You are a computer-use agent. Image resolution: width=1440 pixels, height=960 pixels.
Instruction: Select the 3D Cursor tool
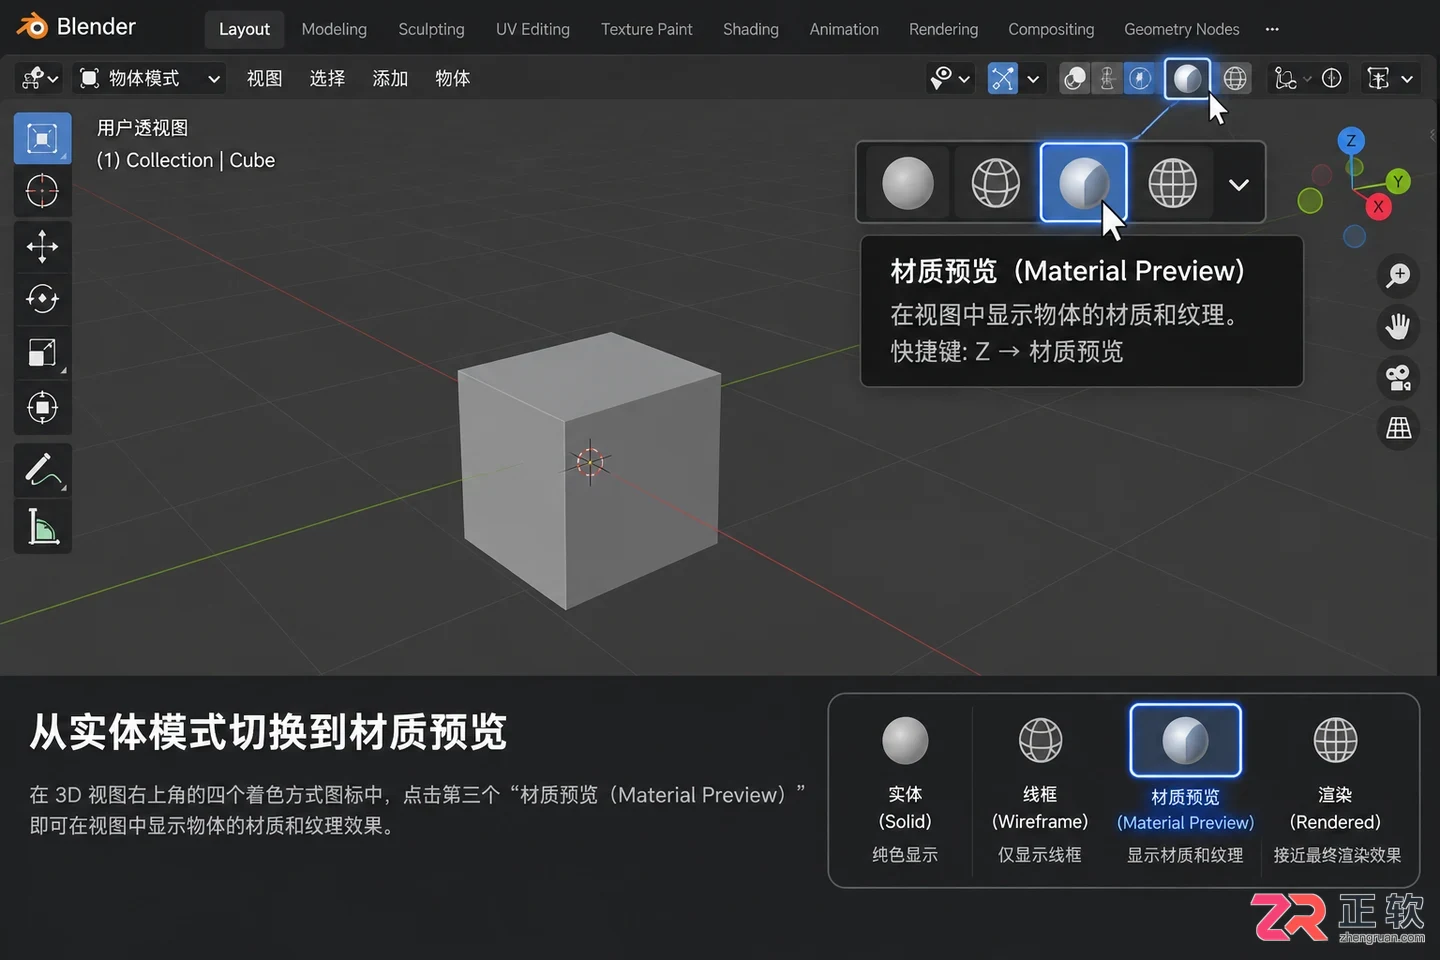click(42, 191)
